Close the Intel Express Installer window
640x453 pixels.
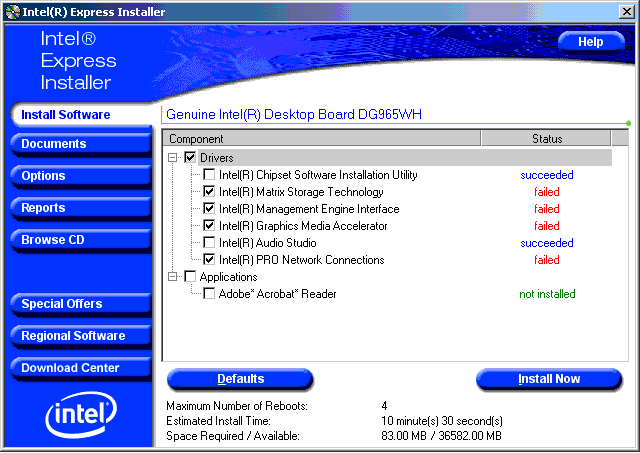(x=627, y=12)
